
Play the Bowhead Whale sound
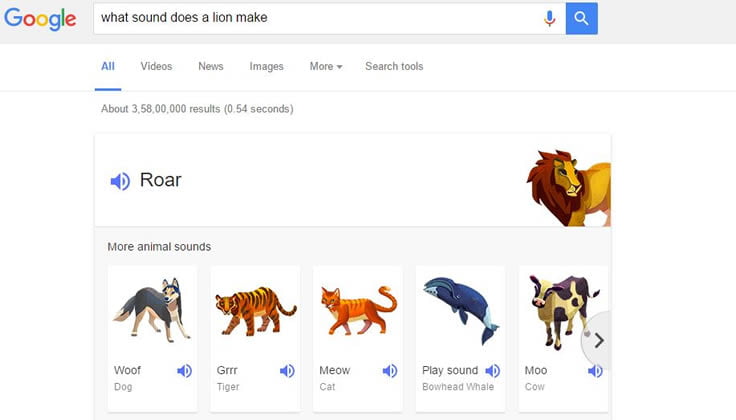492,371
